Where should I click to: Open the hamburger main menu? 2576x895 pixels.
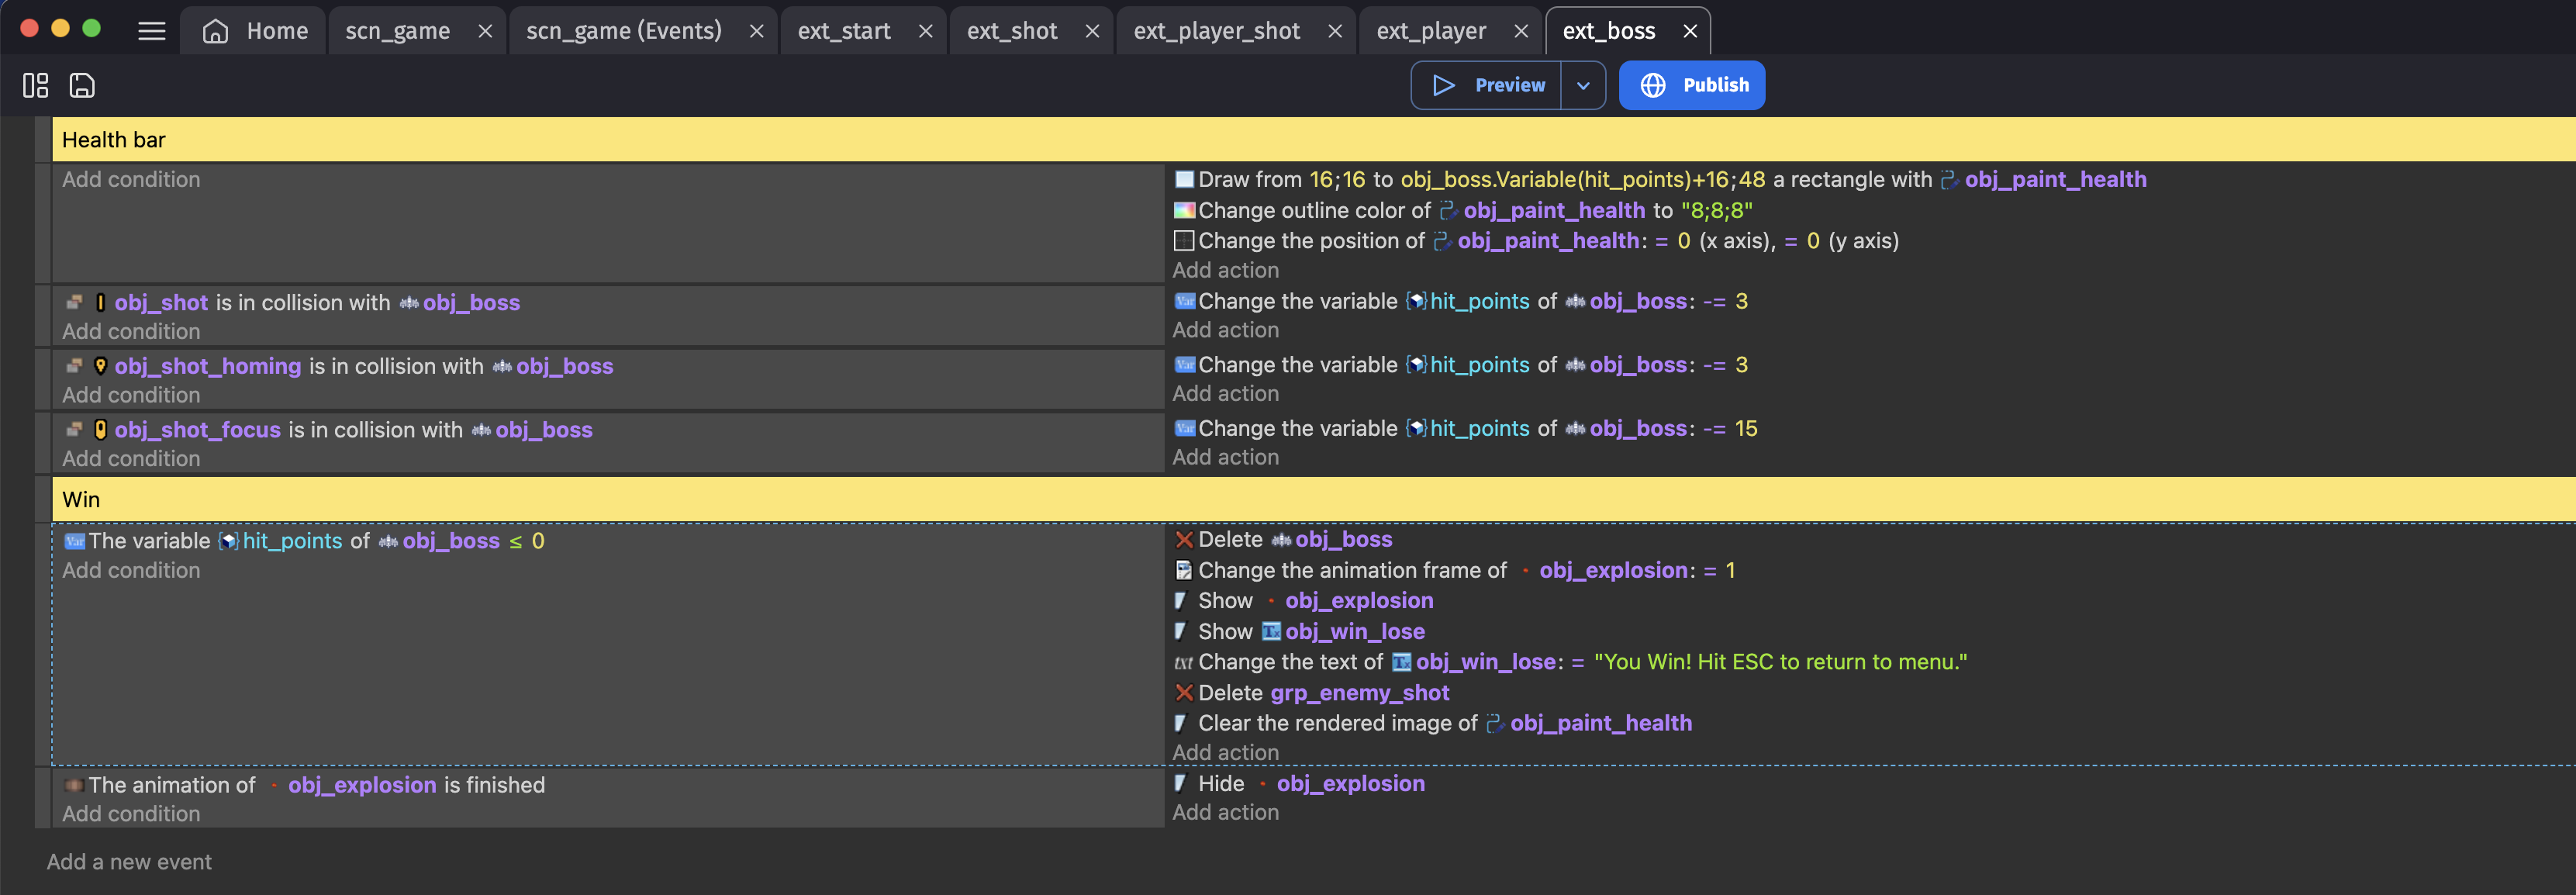tap(152, 31)
